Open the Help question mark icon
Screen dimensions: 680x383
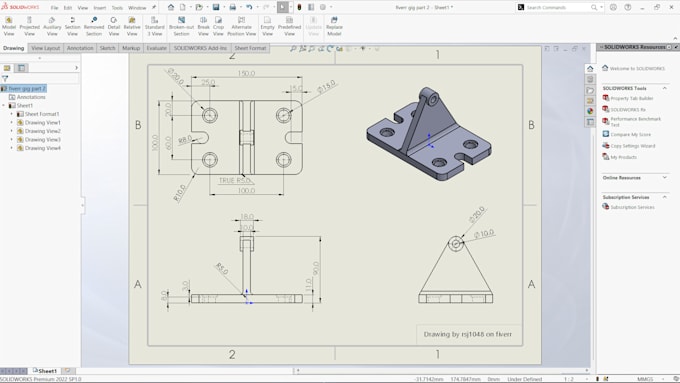tap(628, 7)
